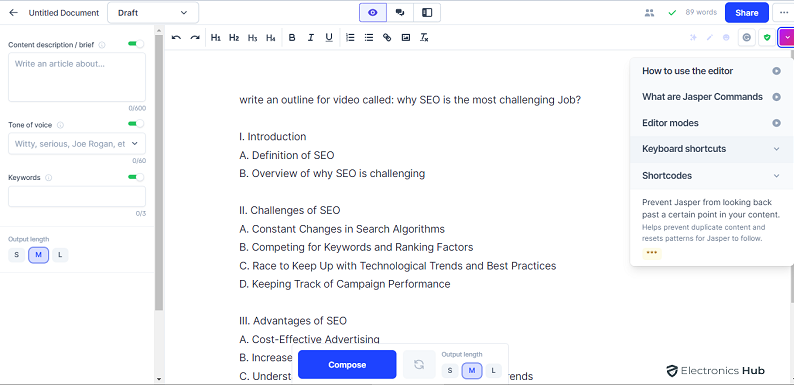Open the Editor modes help item
794x385 pixels.
[711, 123]
